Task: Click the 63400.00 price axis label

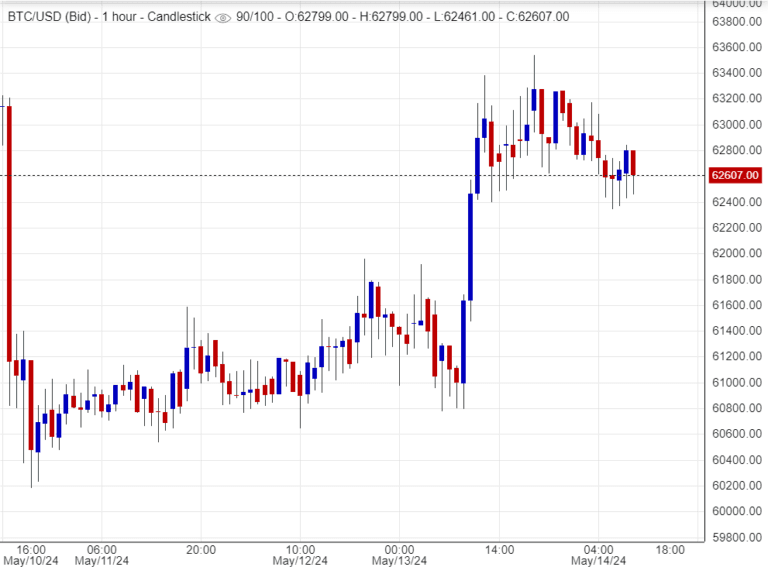Action: [736, 73]
